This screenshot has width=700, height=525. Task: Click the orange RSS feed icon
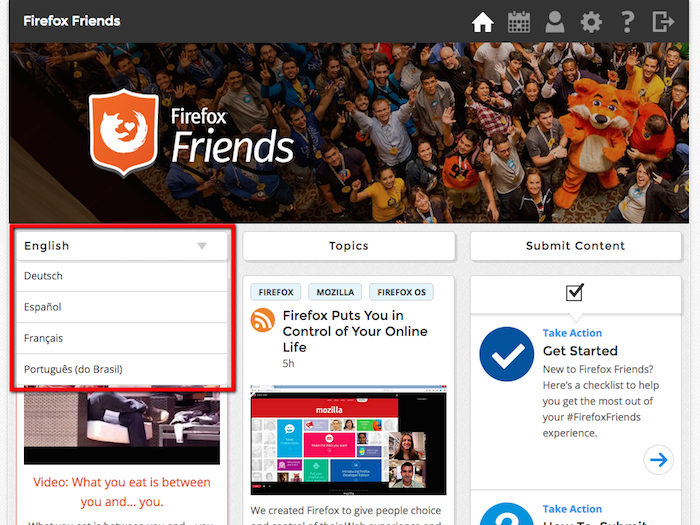263,320
